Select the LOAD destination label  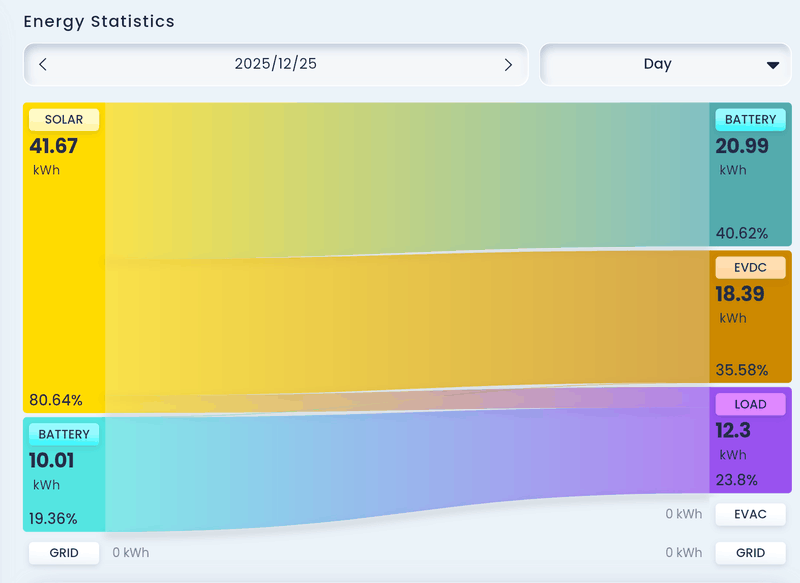tap(750, 404)
